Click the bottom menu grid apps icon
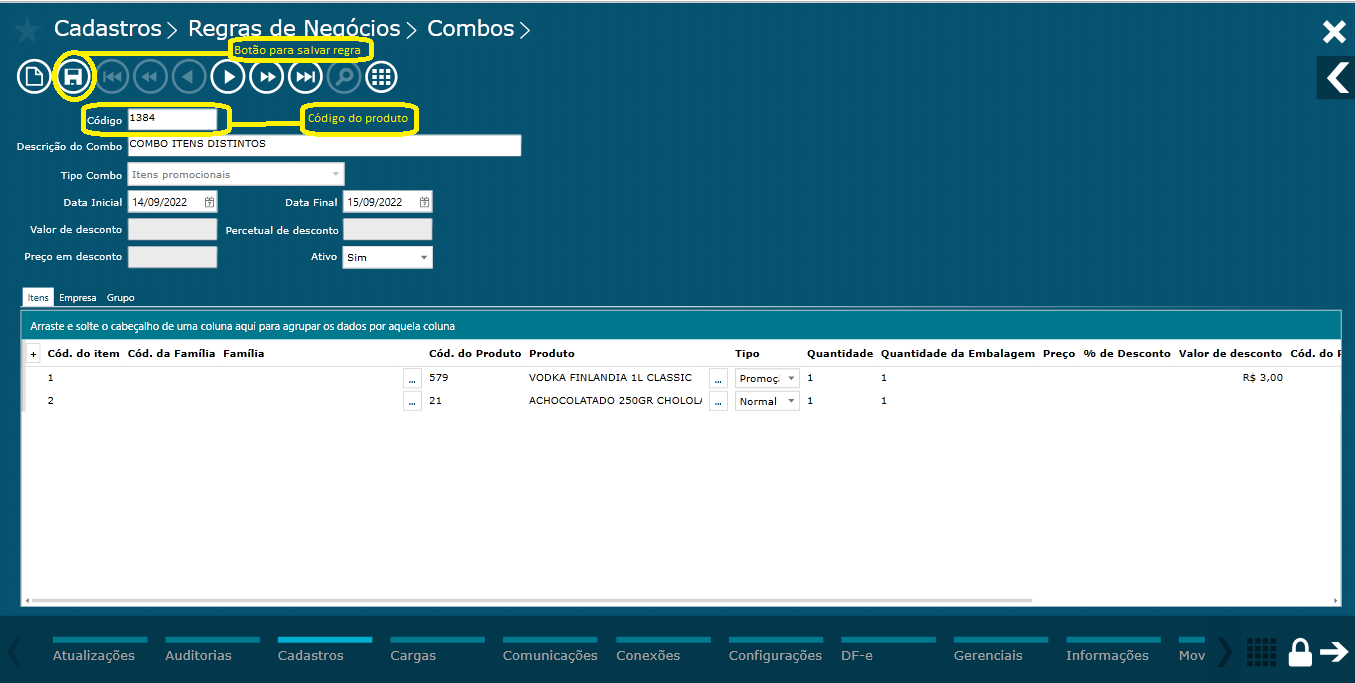The width and height of the screenshot is (1355, 683). [1261, 652]
